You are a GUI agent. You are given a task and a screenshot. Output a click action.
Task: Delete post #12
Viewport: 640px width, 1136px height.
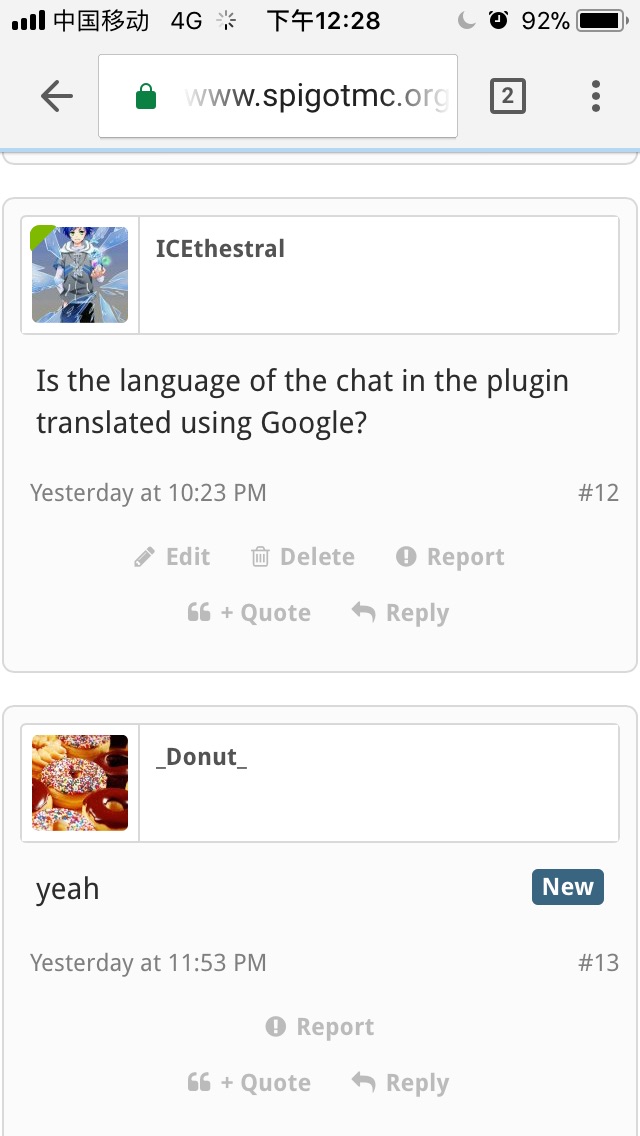[303, 557]
